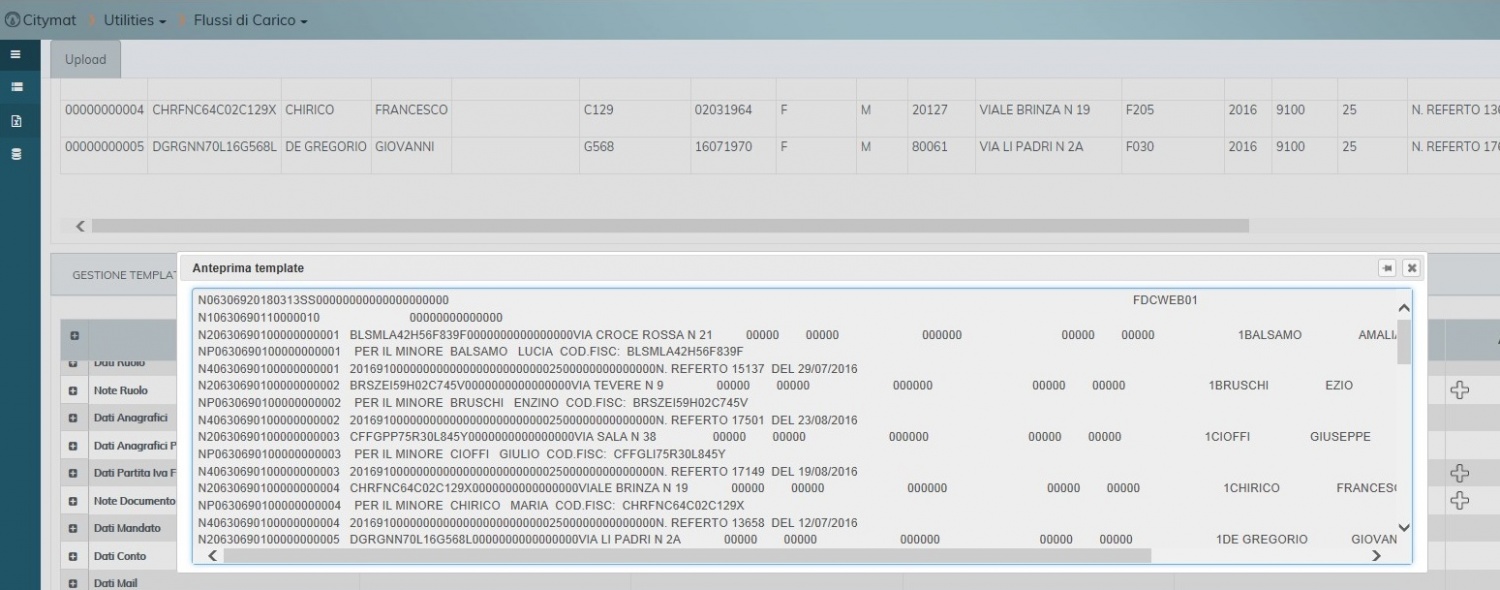Expand the Dati Mandato row
Image resolution: width=1500 pixels, height=590 pixels.
point(73,528)
